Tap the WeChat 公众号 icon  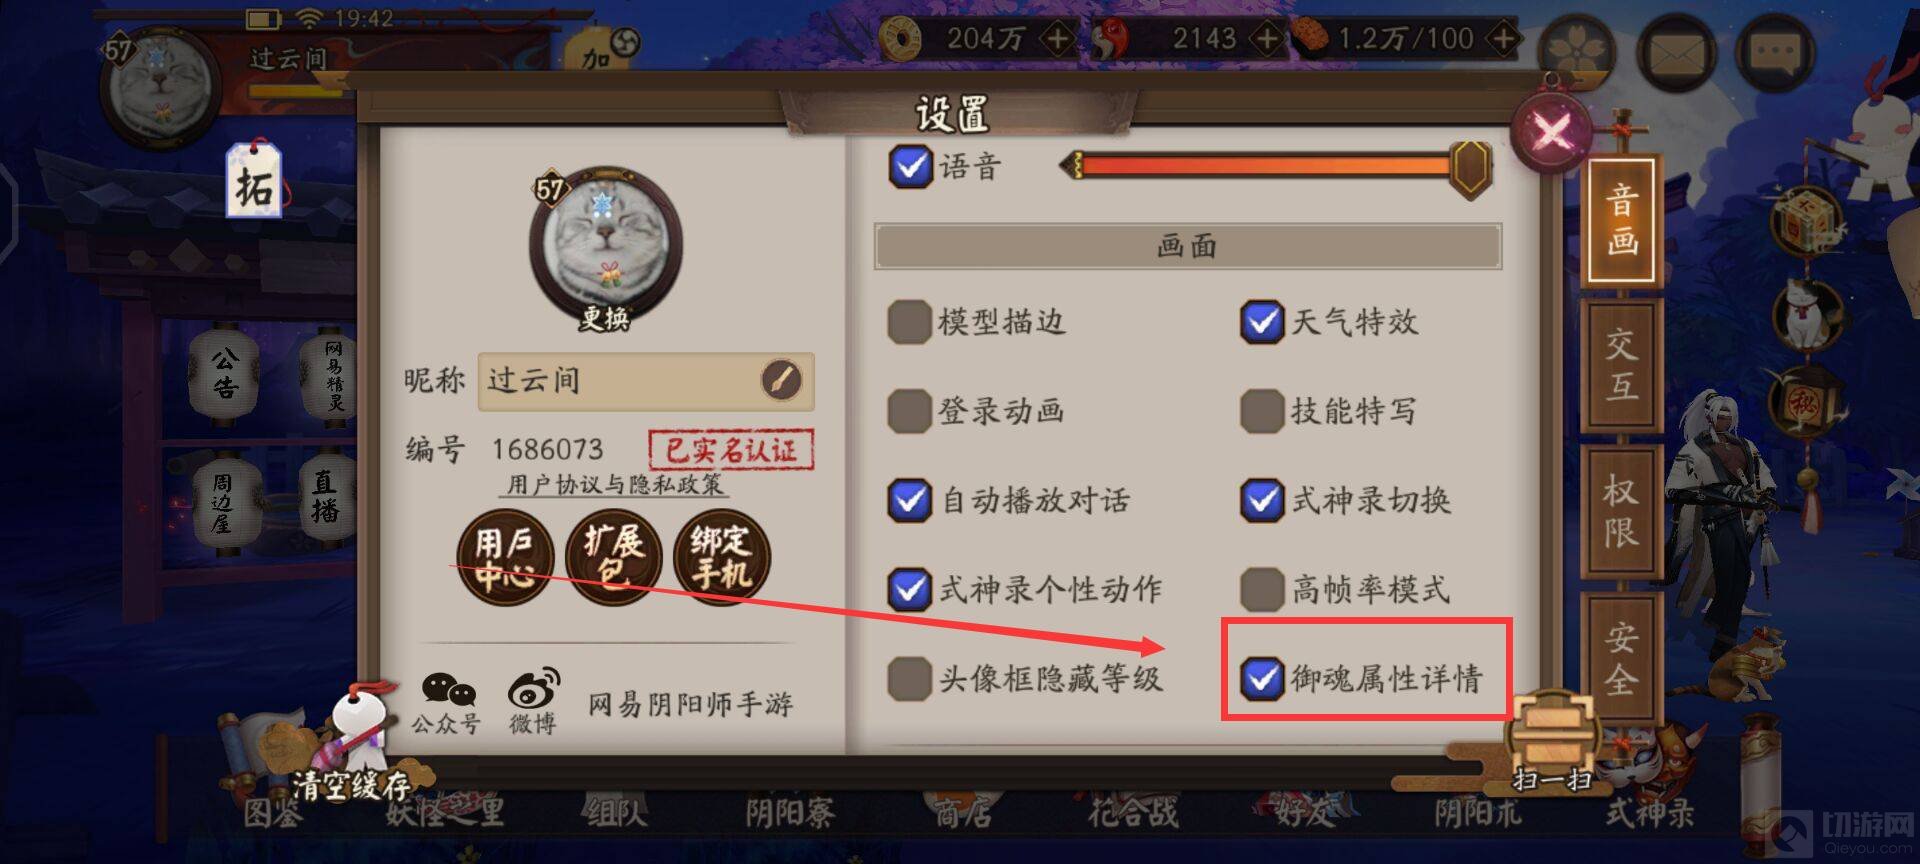pos(447,703)
